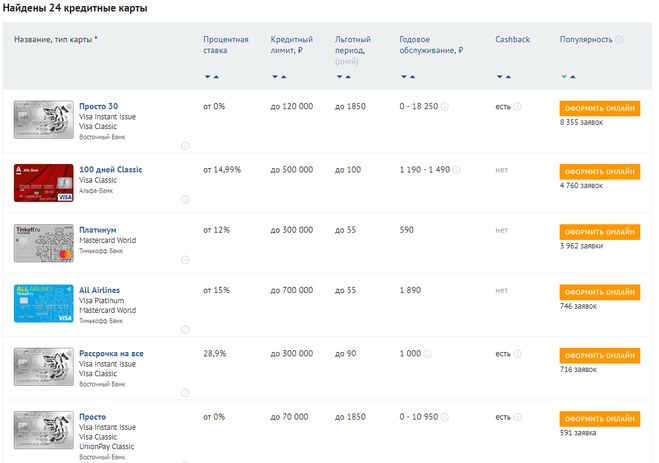The height and width of the screenshot is (463, 659).
Task: Sort annual fee ascending arrow
Action: [413, 77]
